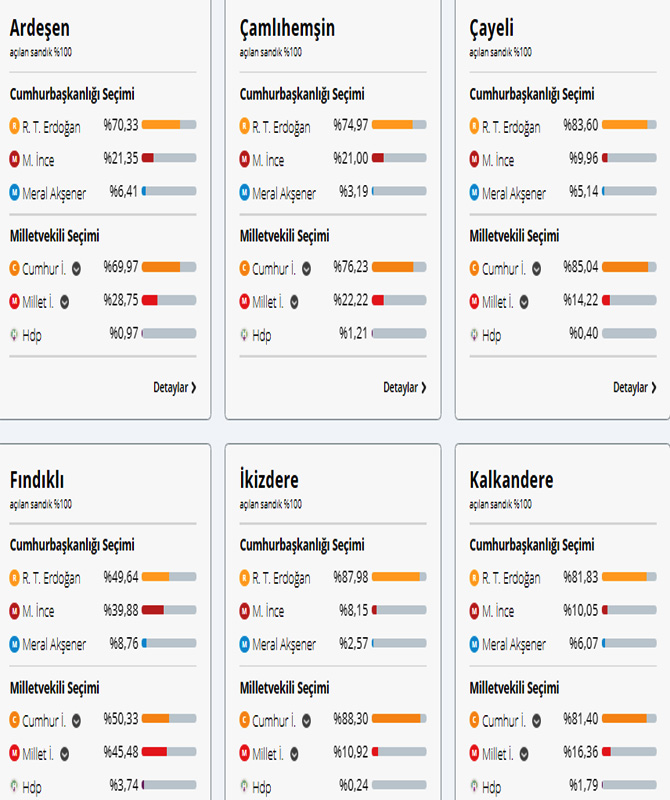The height and width of the screenshot is (800, 670).
Task: Expand Cumhur İ. alliance in Çayeli card
Action: click(x=537, y=268)
